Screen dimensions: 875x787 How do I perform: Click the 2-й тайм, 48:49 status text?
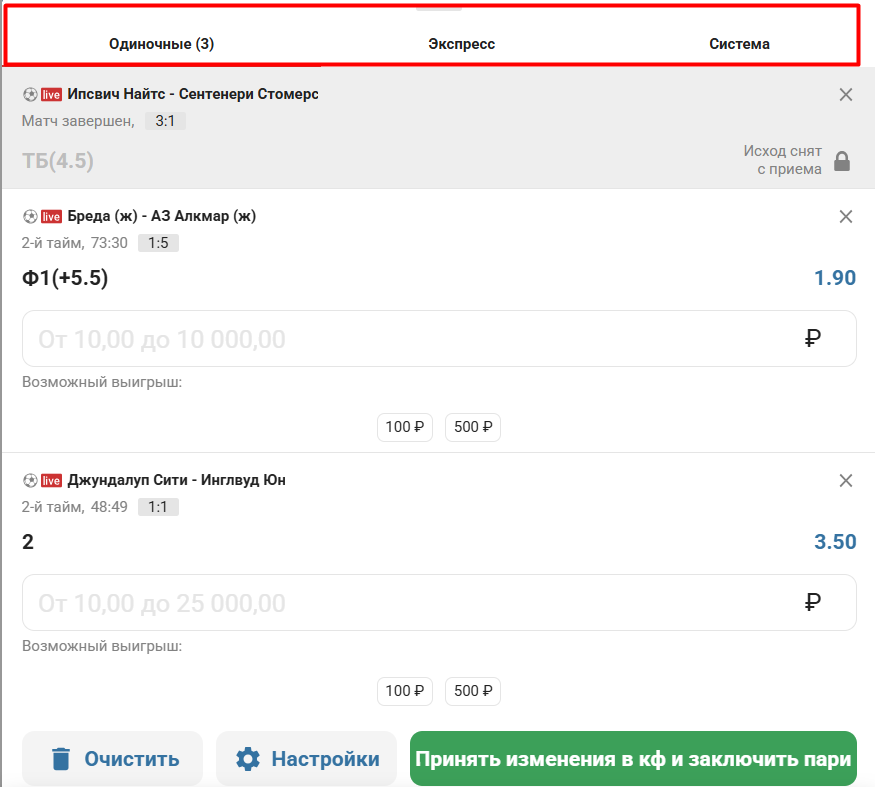75,507
